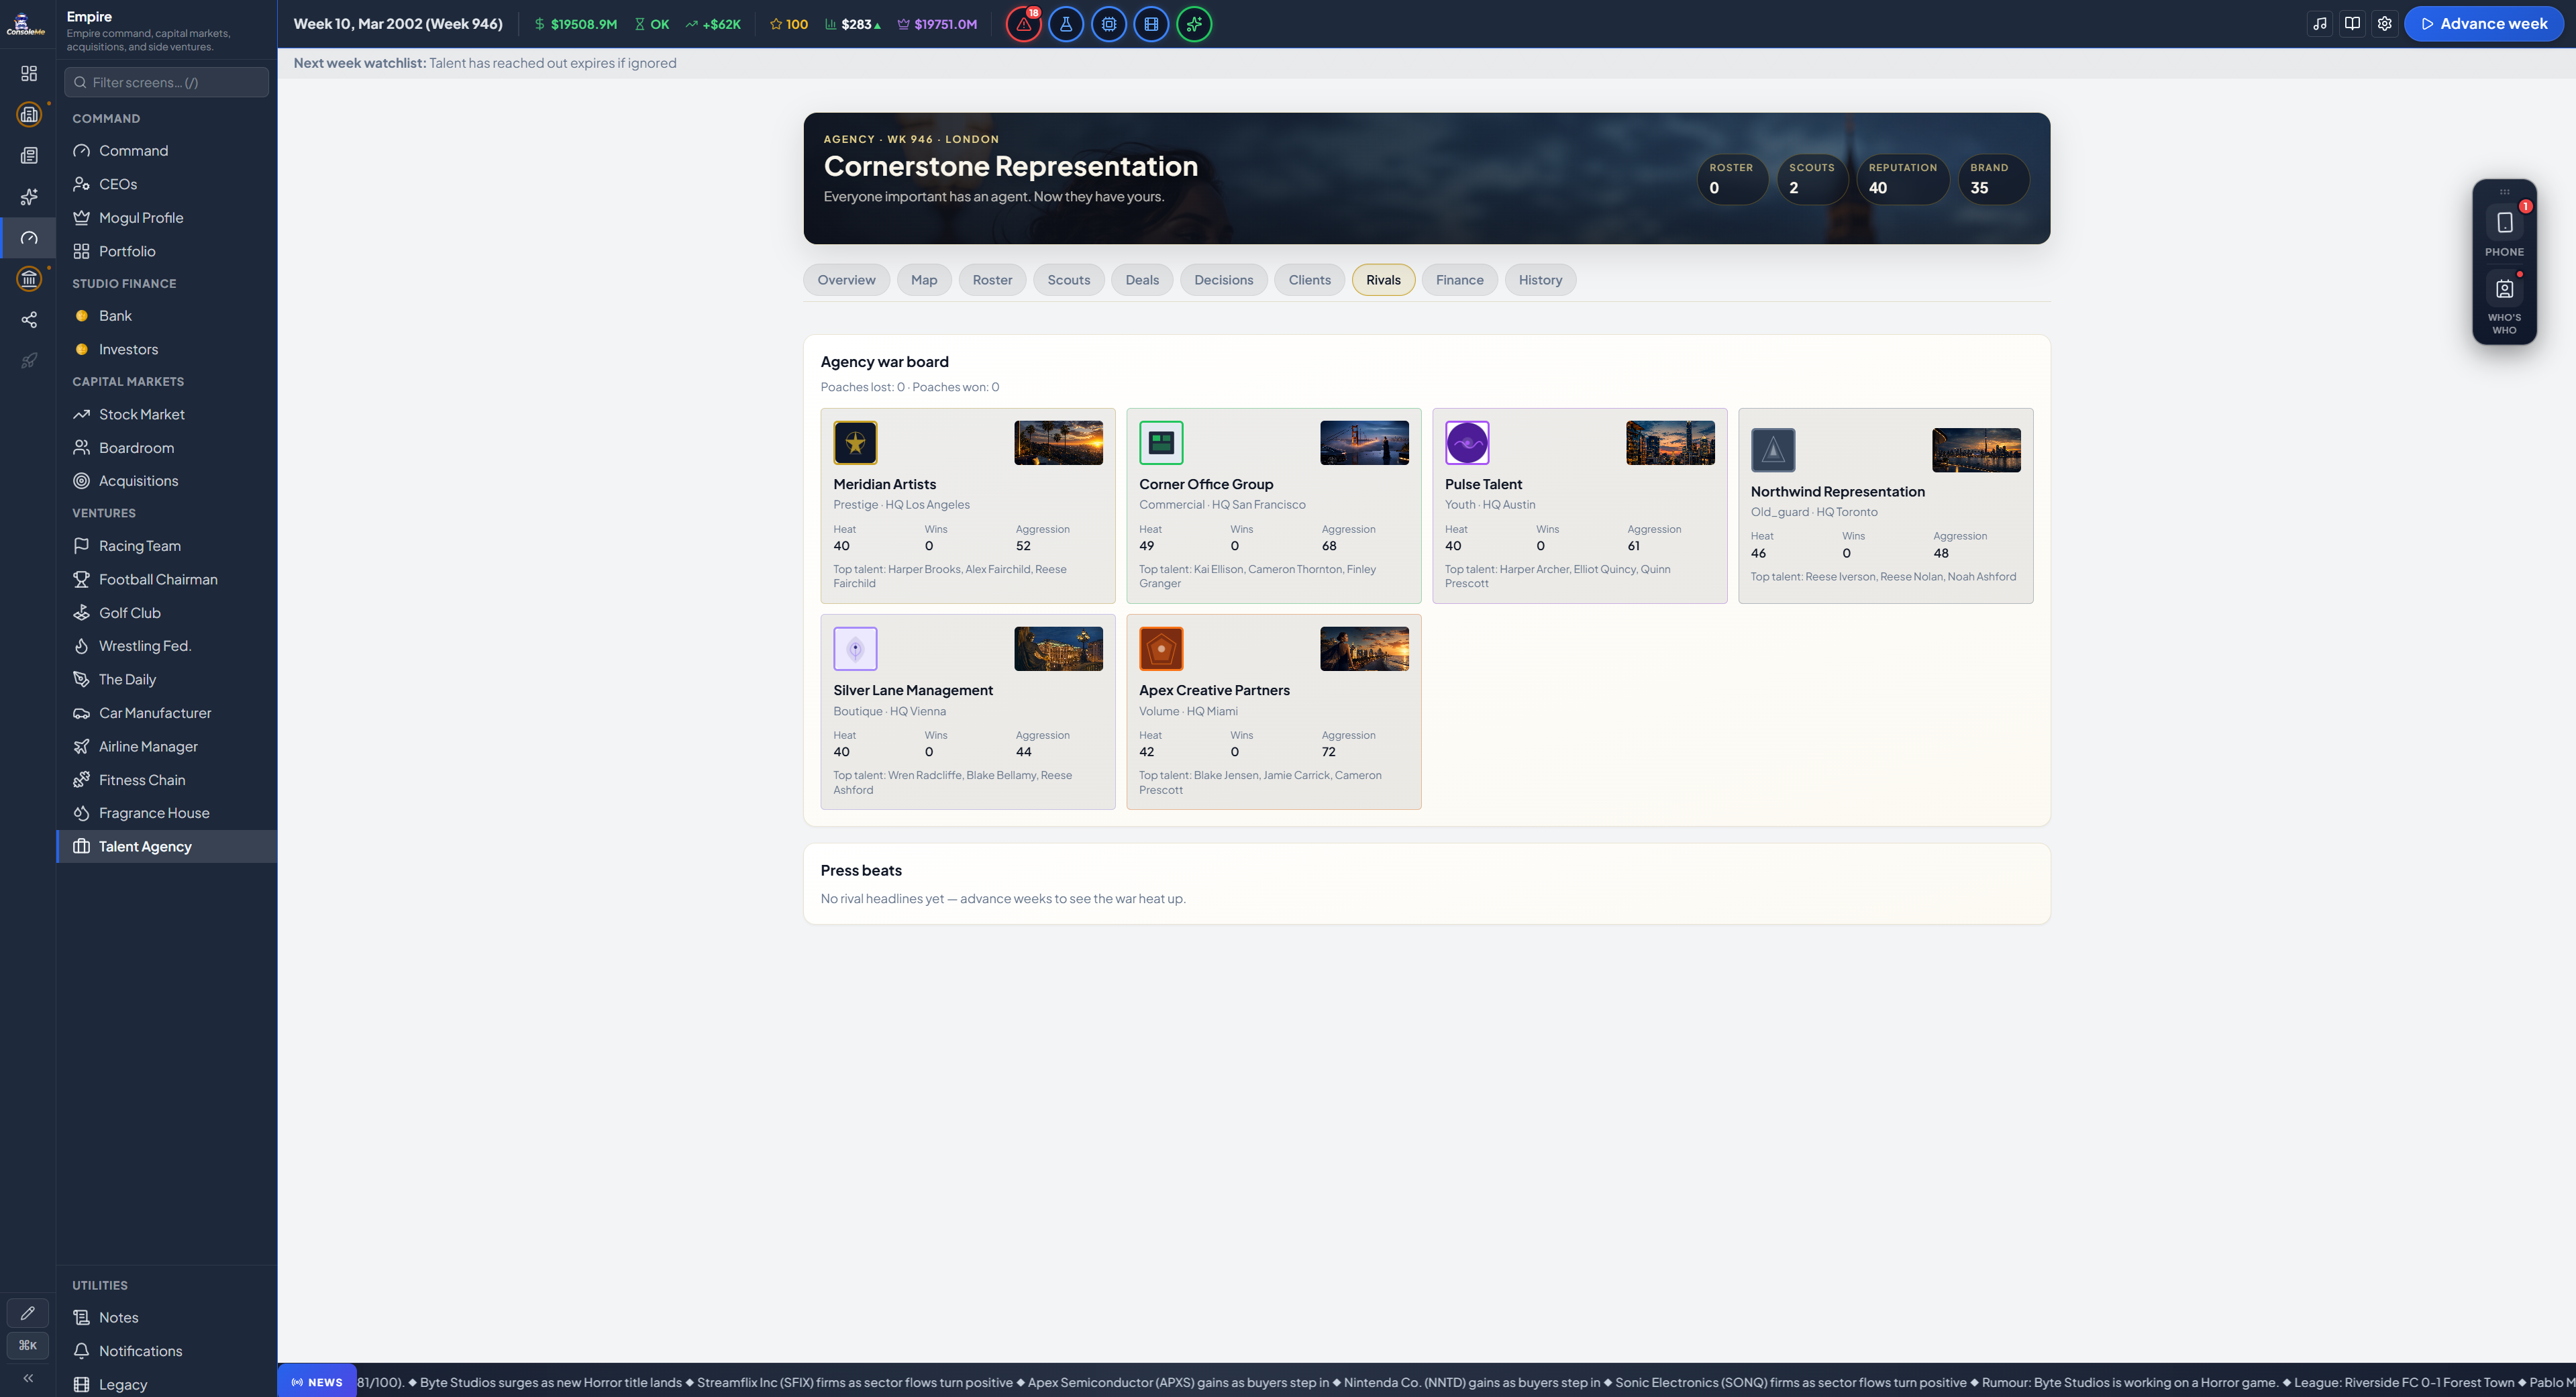Click the cash balance $19508.9M
The height and width of the screenshot is (1397, 2576).
[x=576, y=24]
